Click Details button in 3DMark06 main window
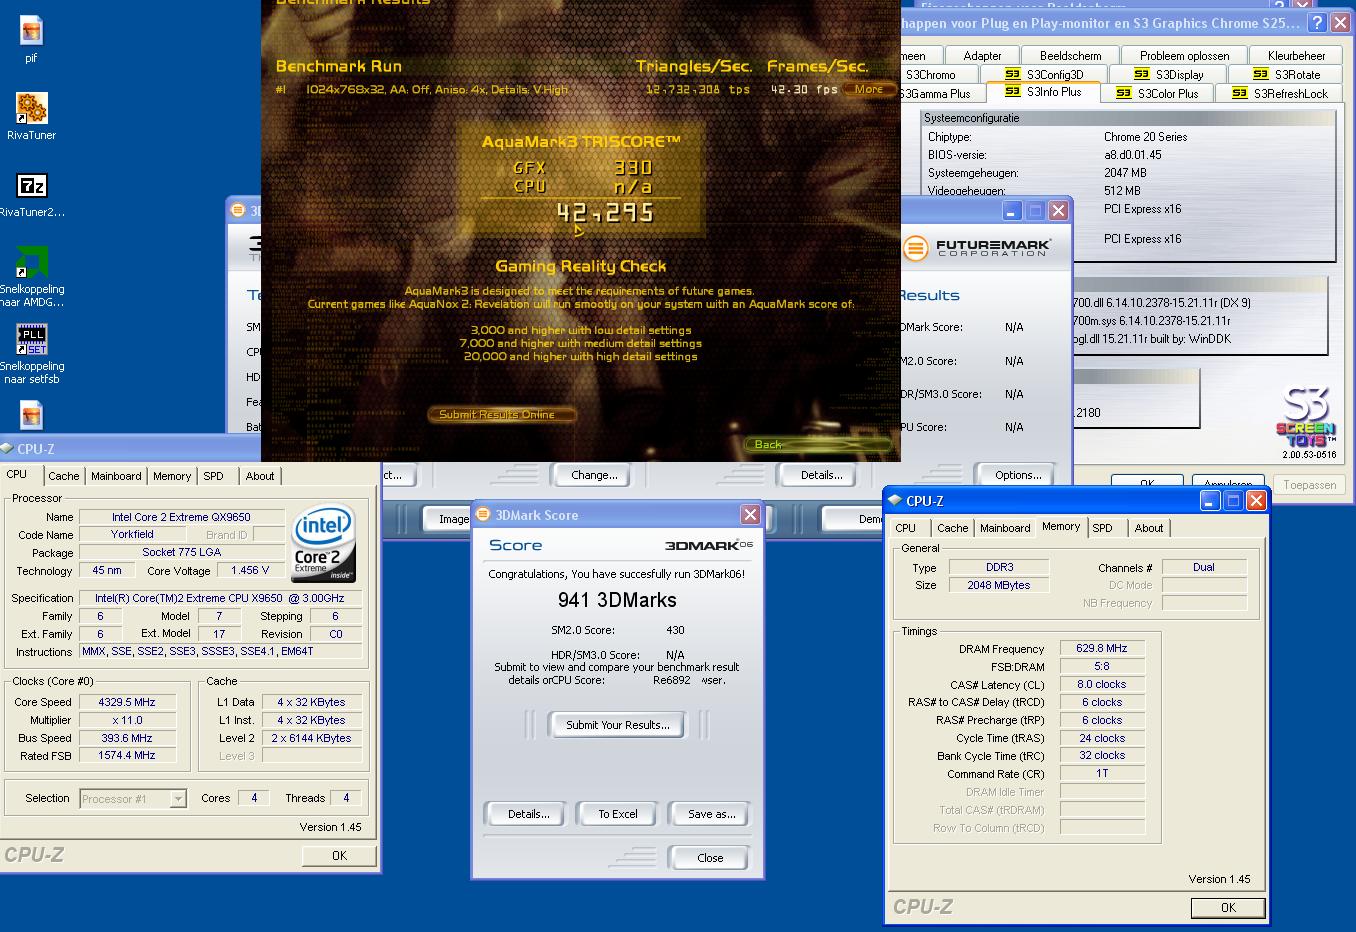 point(821,475)
